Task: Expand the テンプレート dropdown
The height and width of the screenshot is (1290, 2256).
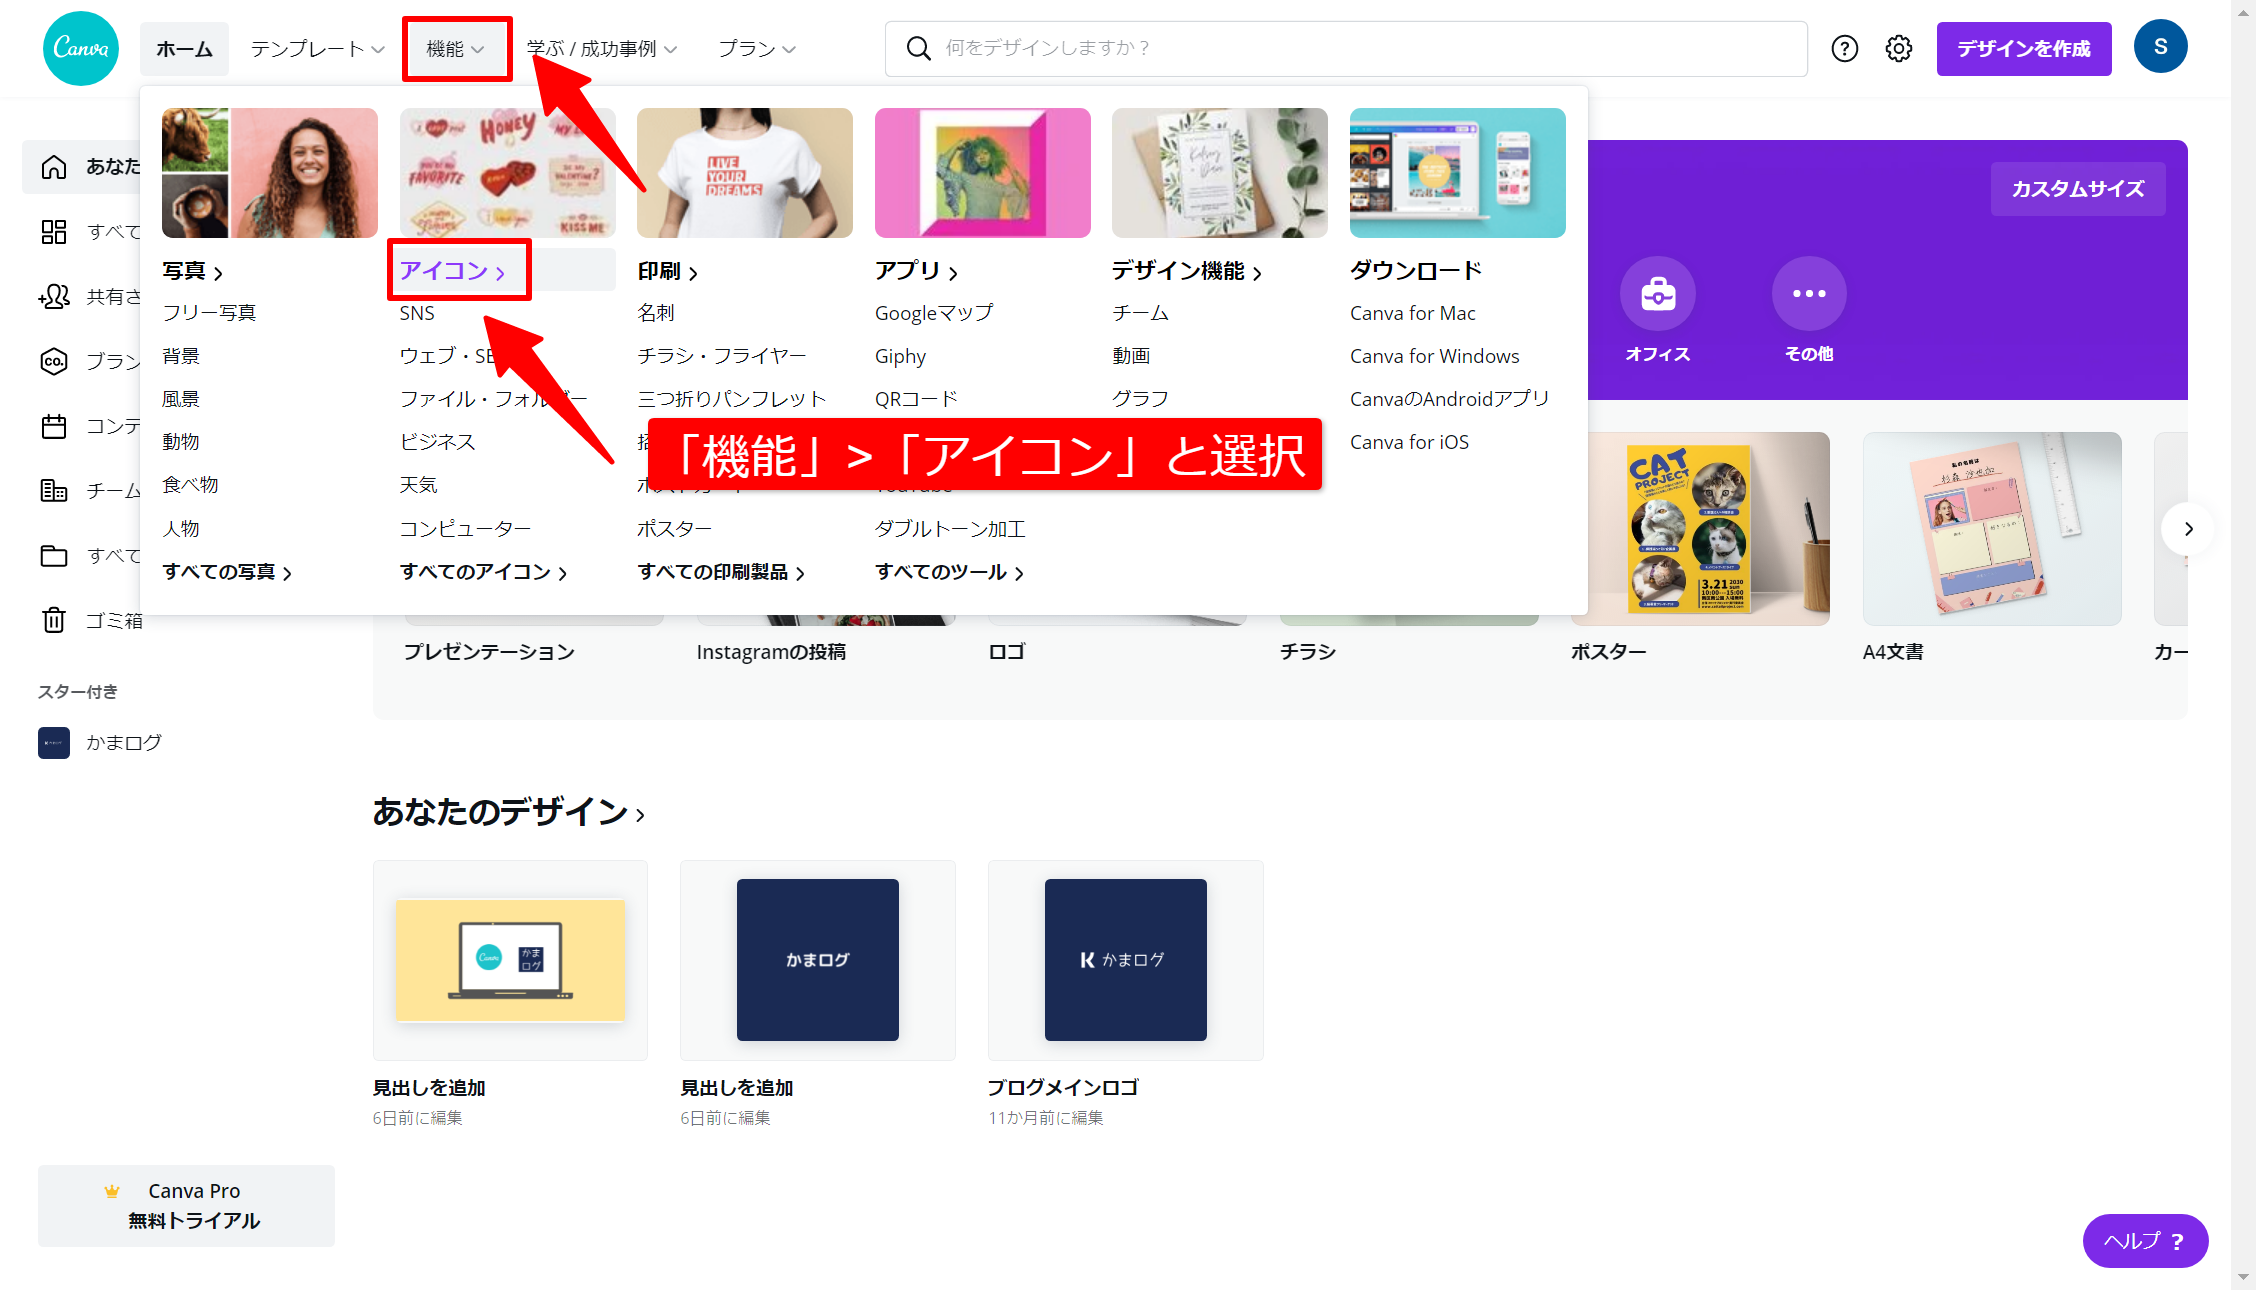Action: pyautogui.click(x=317, y=49)
